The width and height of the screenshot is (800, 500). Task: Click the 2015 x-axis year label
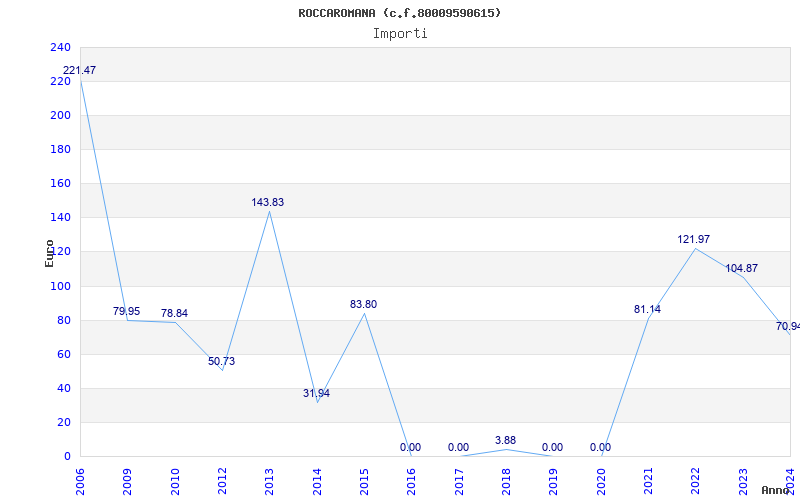pos(364,482)
